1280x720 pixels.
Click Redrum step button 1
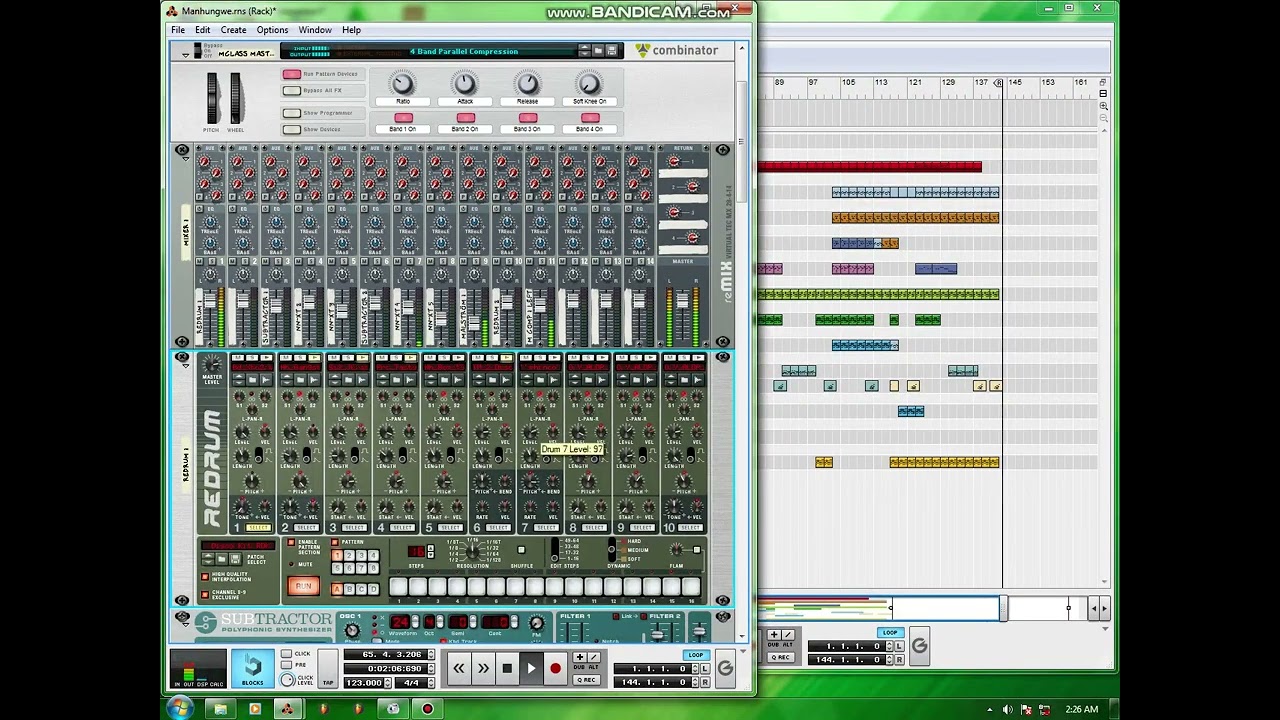point(398,586)
